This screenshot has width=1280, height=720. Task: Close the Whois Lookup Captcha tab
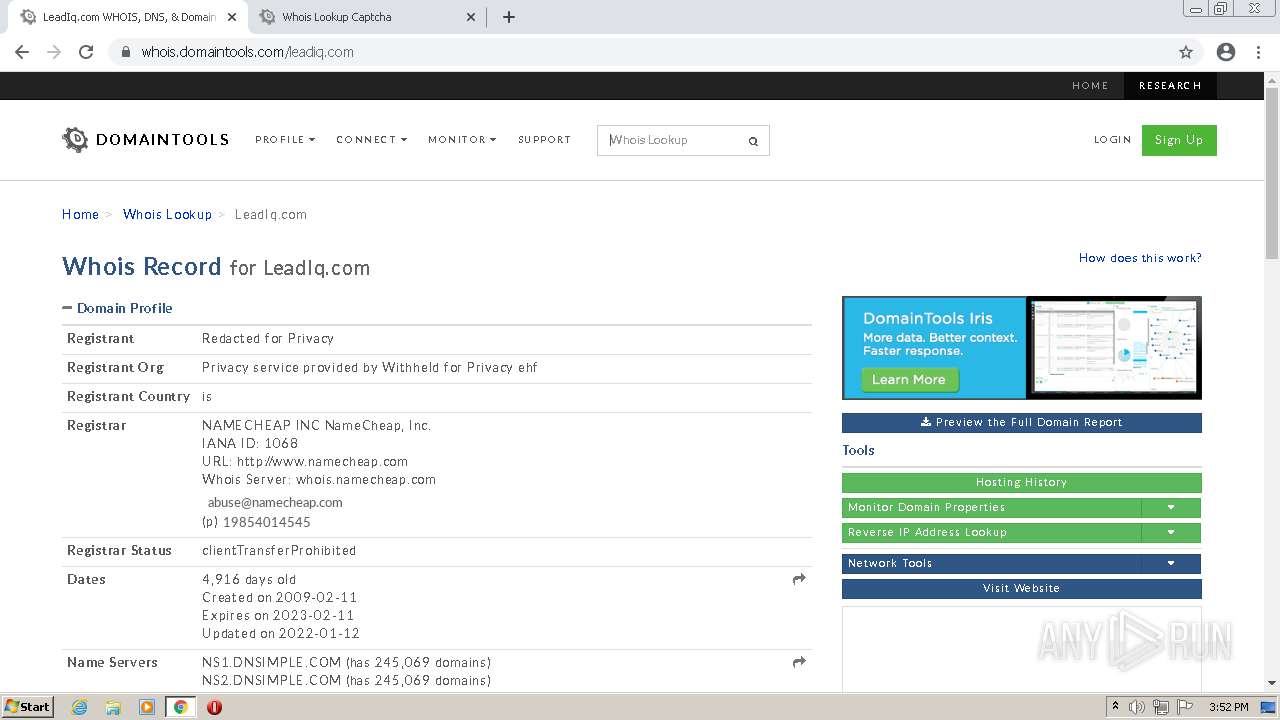[472, 17]
